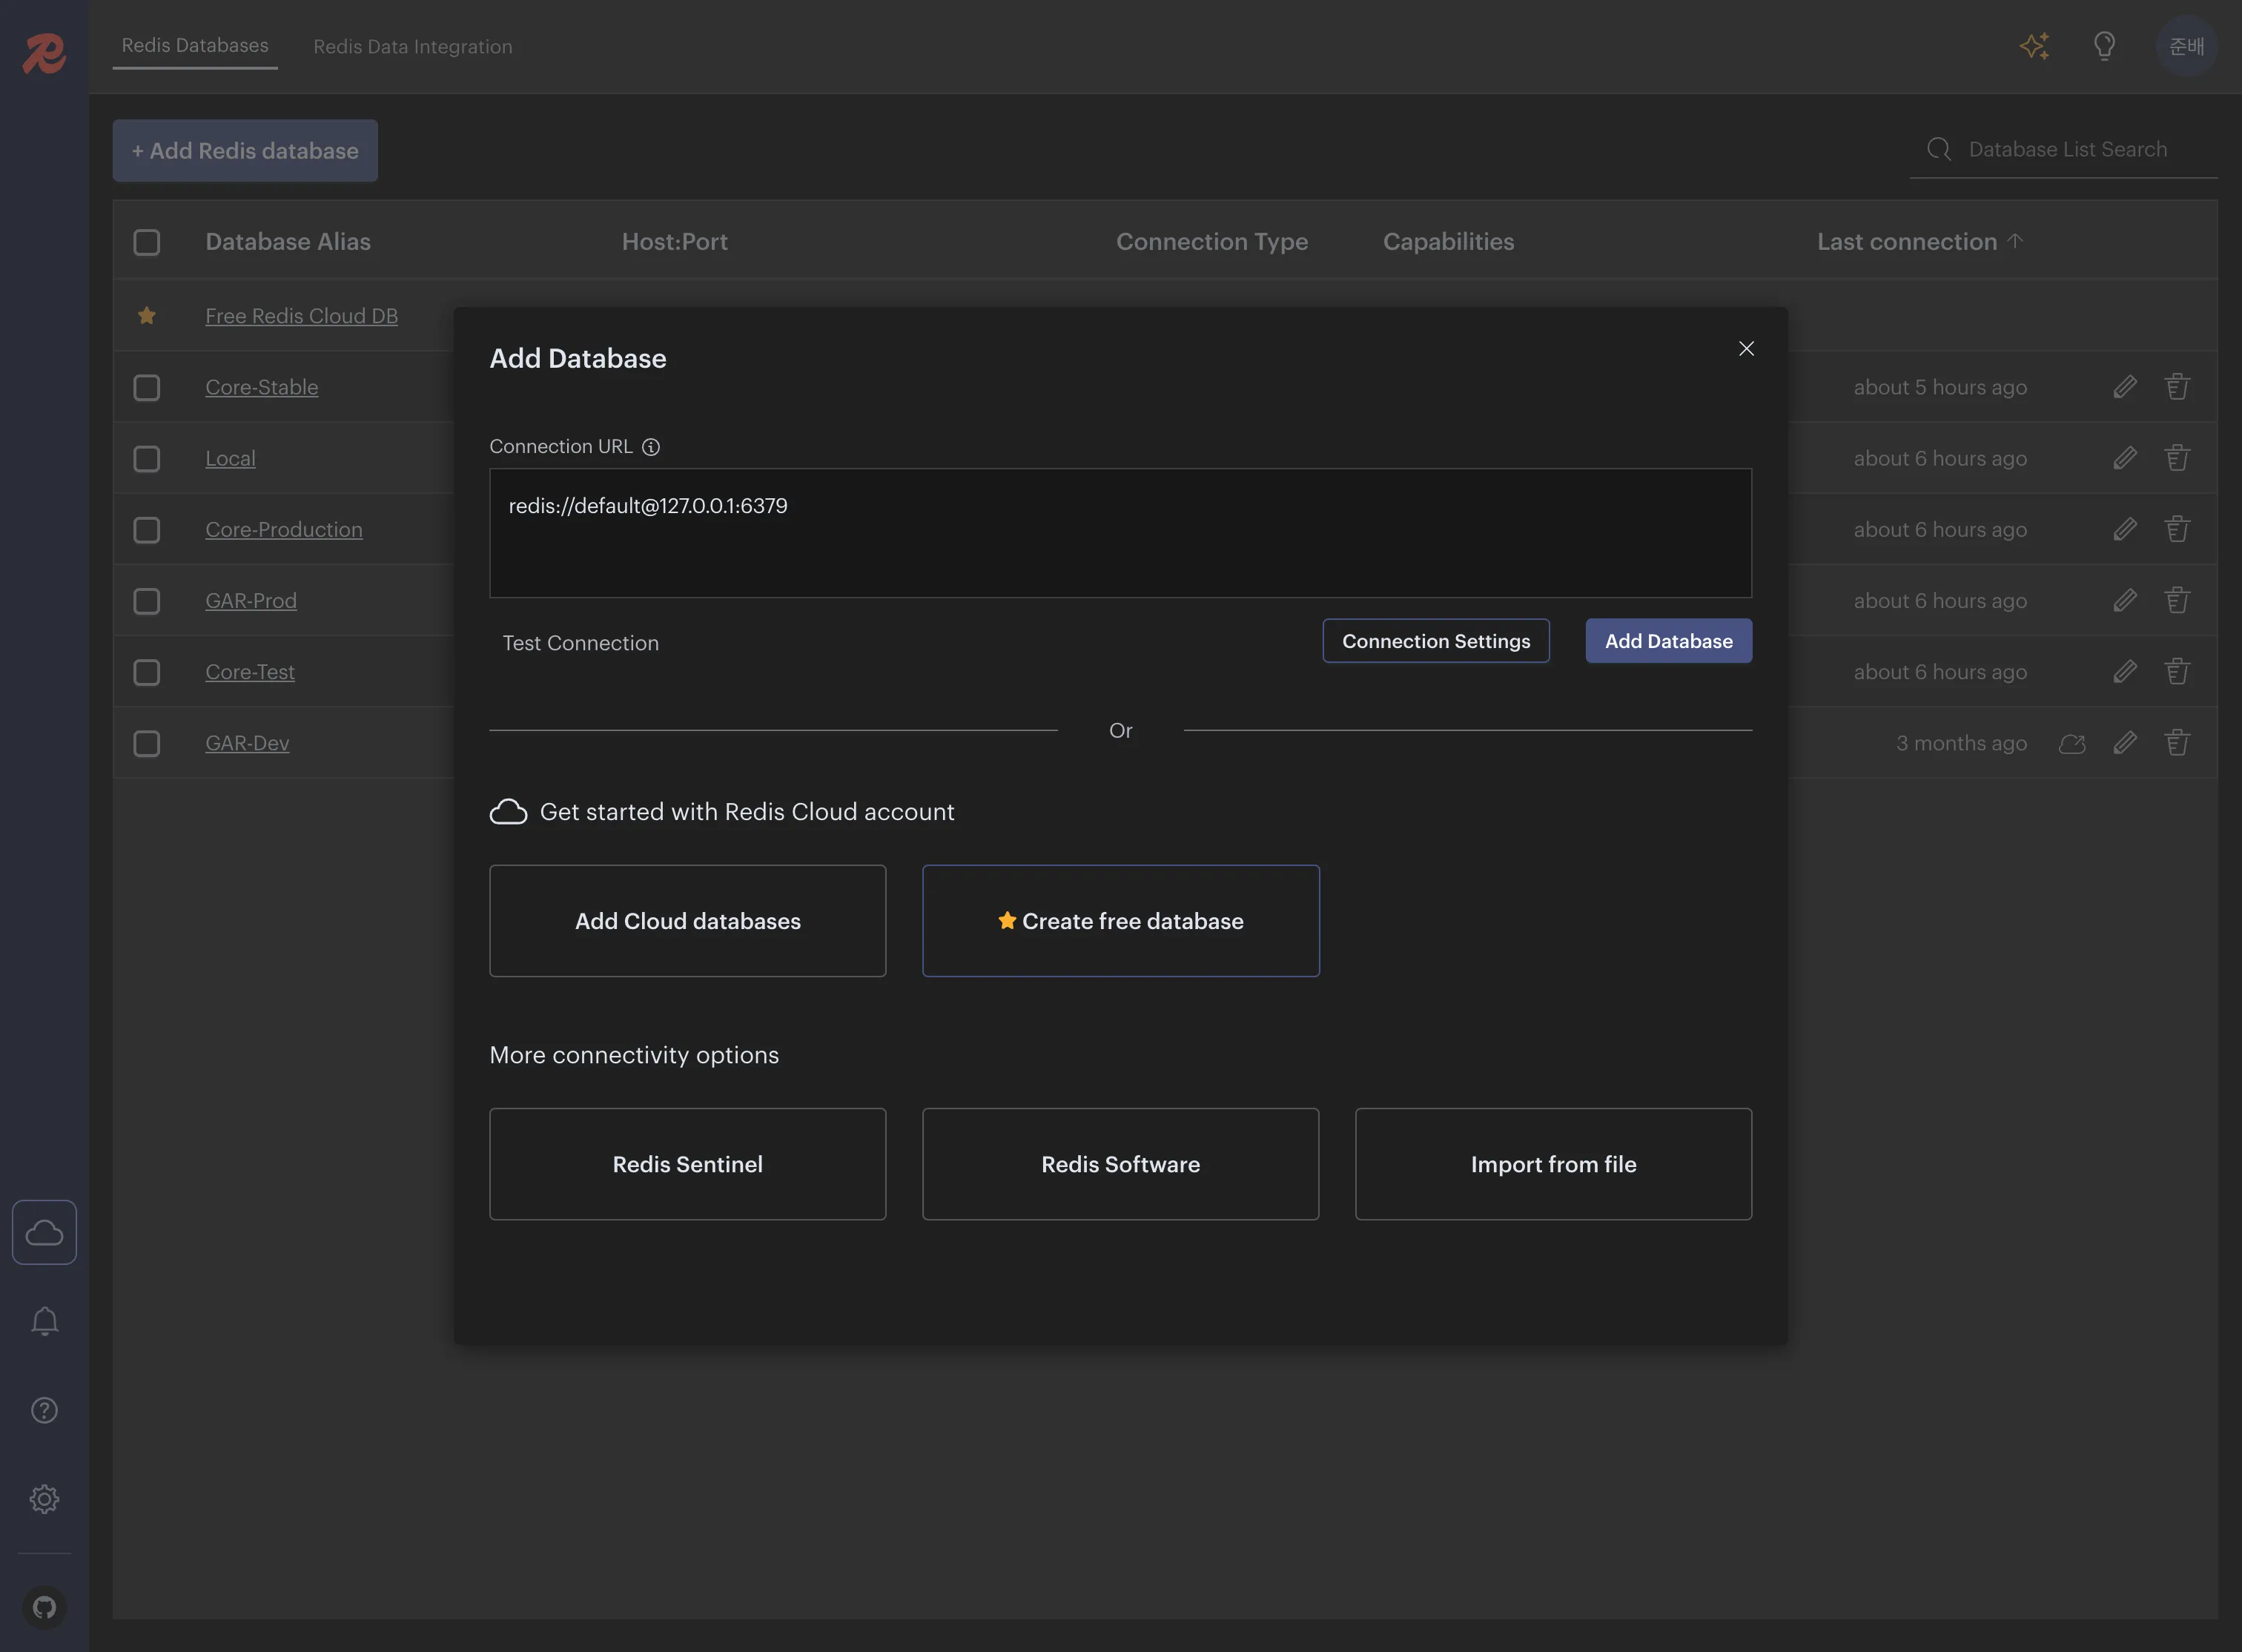This screenshot has width=2242, height=1652.
Task: Open the insights lightbulb icon
Action: [x=2104, y=46]
